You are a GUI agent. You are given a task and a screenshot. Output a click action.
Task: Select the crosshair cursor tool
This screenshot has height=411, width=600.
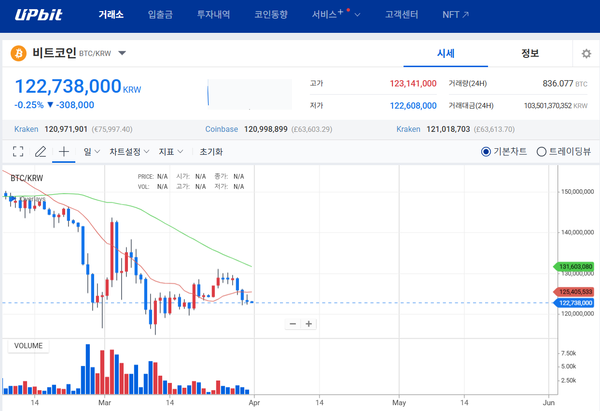click(64, 152)
